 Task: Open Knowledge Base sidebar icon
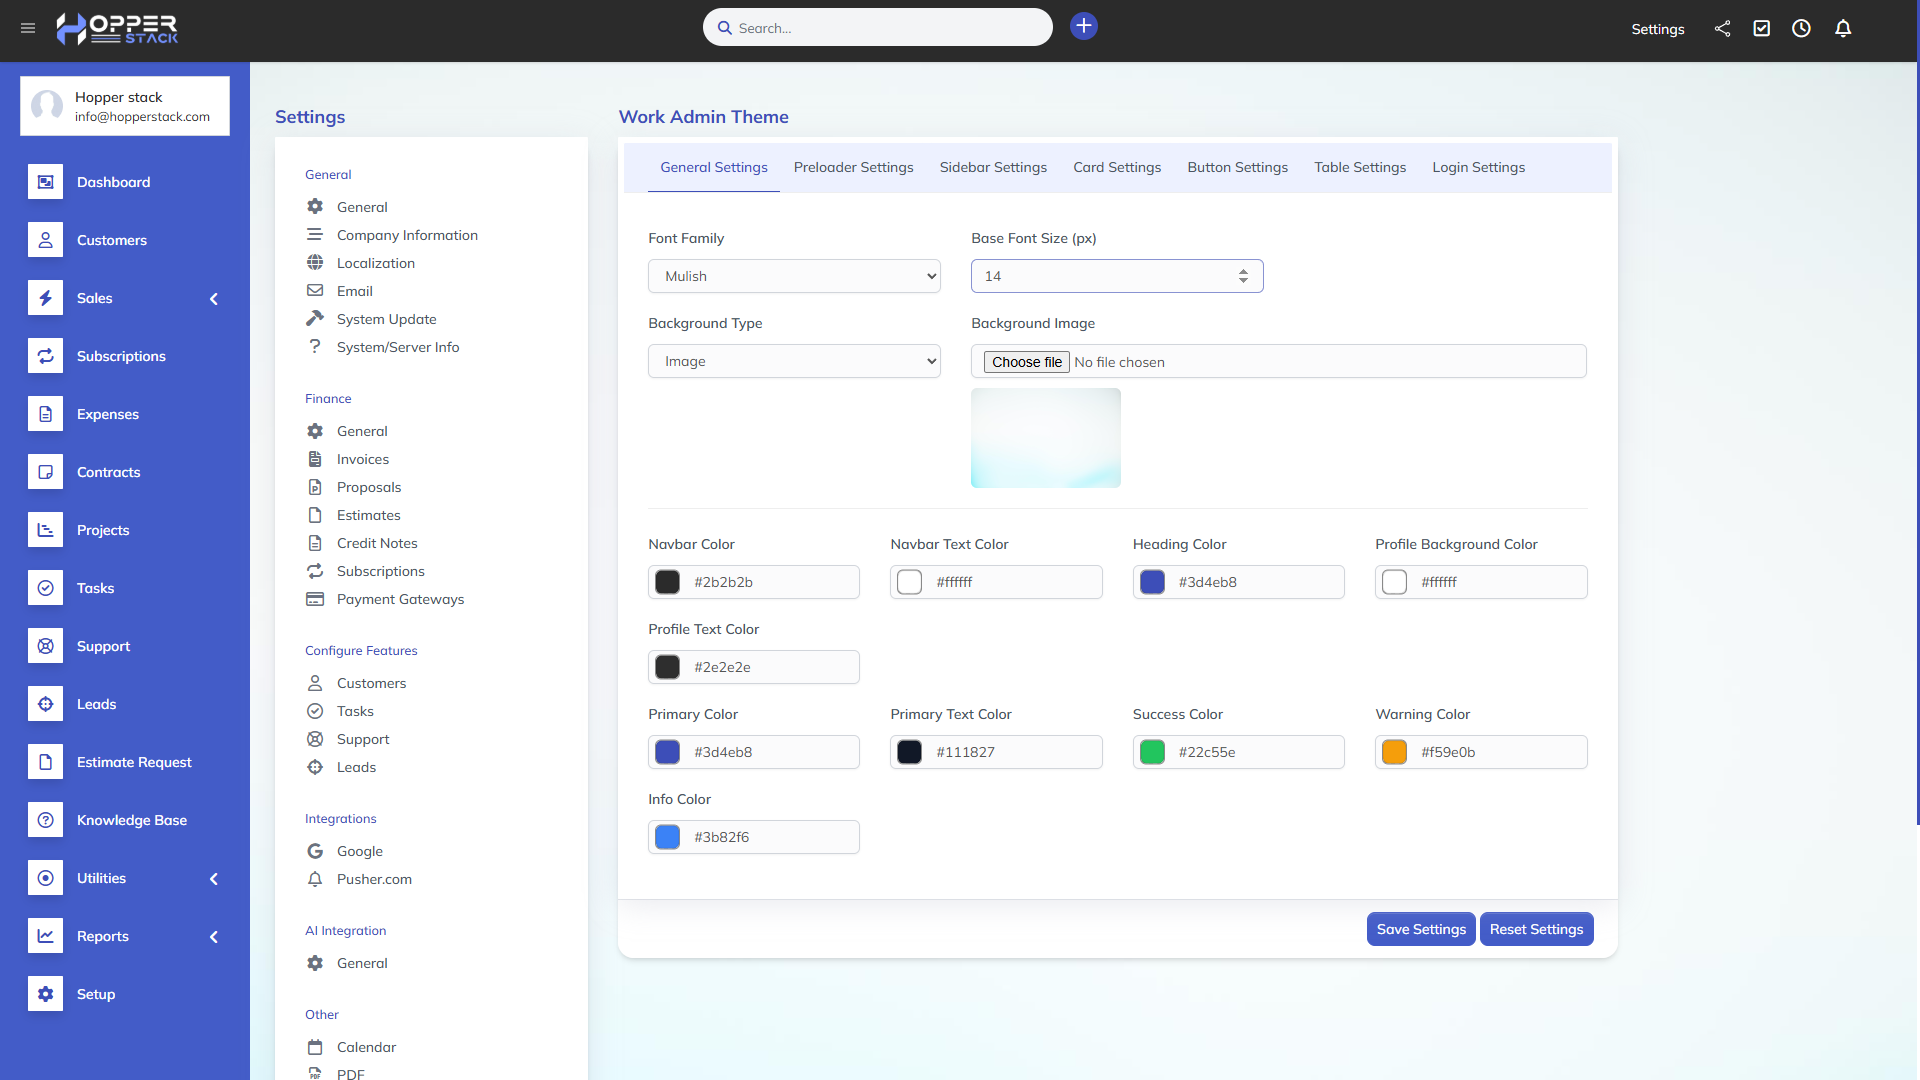[45, 820]
